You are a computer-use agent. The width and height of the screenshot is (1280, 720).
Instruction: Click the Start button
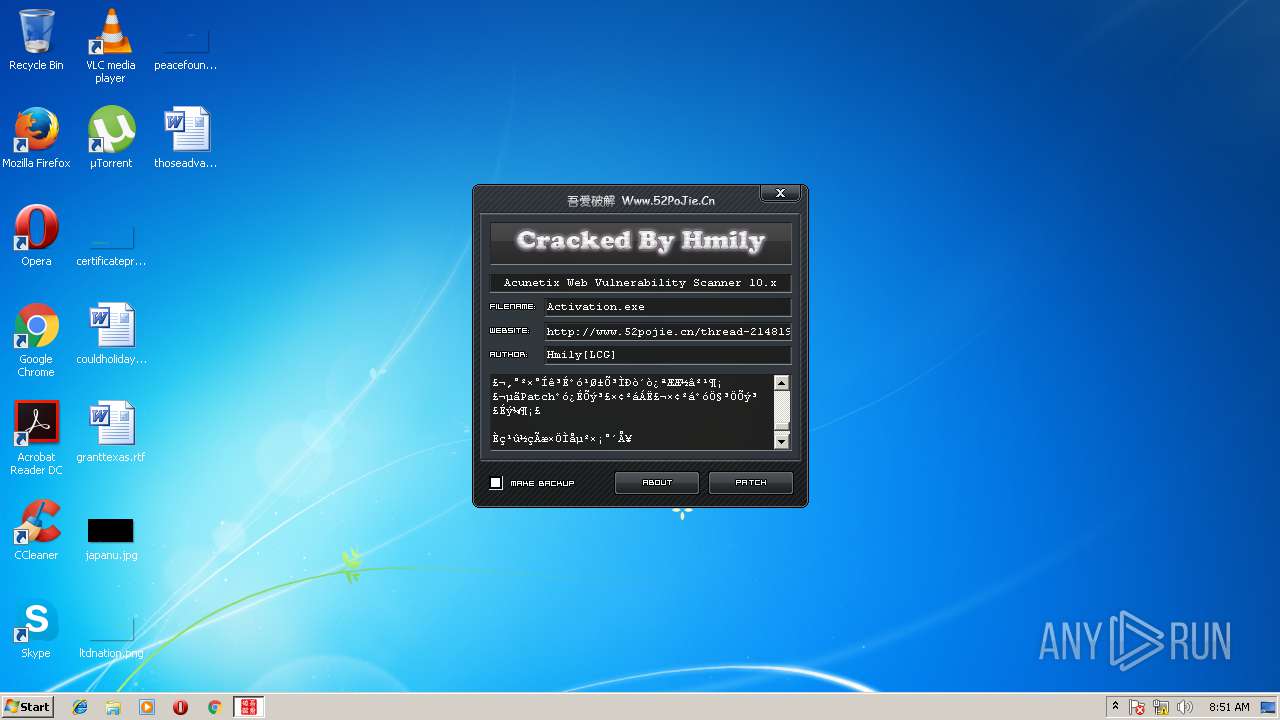27,707
